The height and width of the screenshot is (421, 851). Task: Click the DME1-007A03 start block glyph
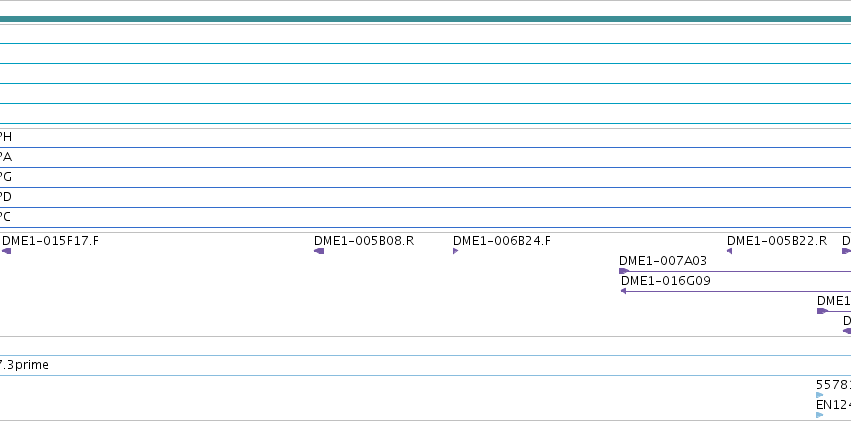[x=624, y=271]
